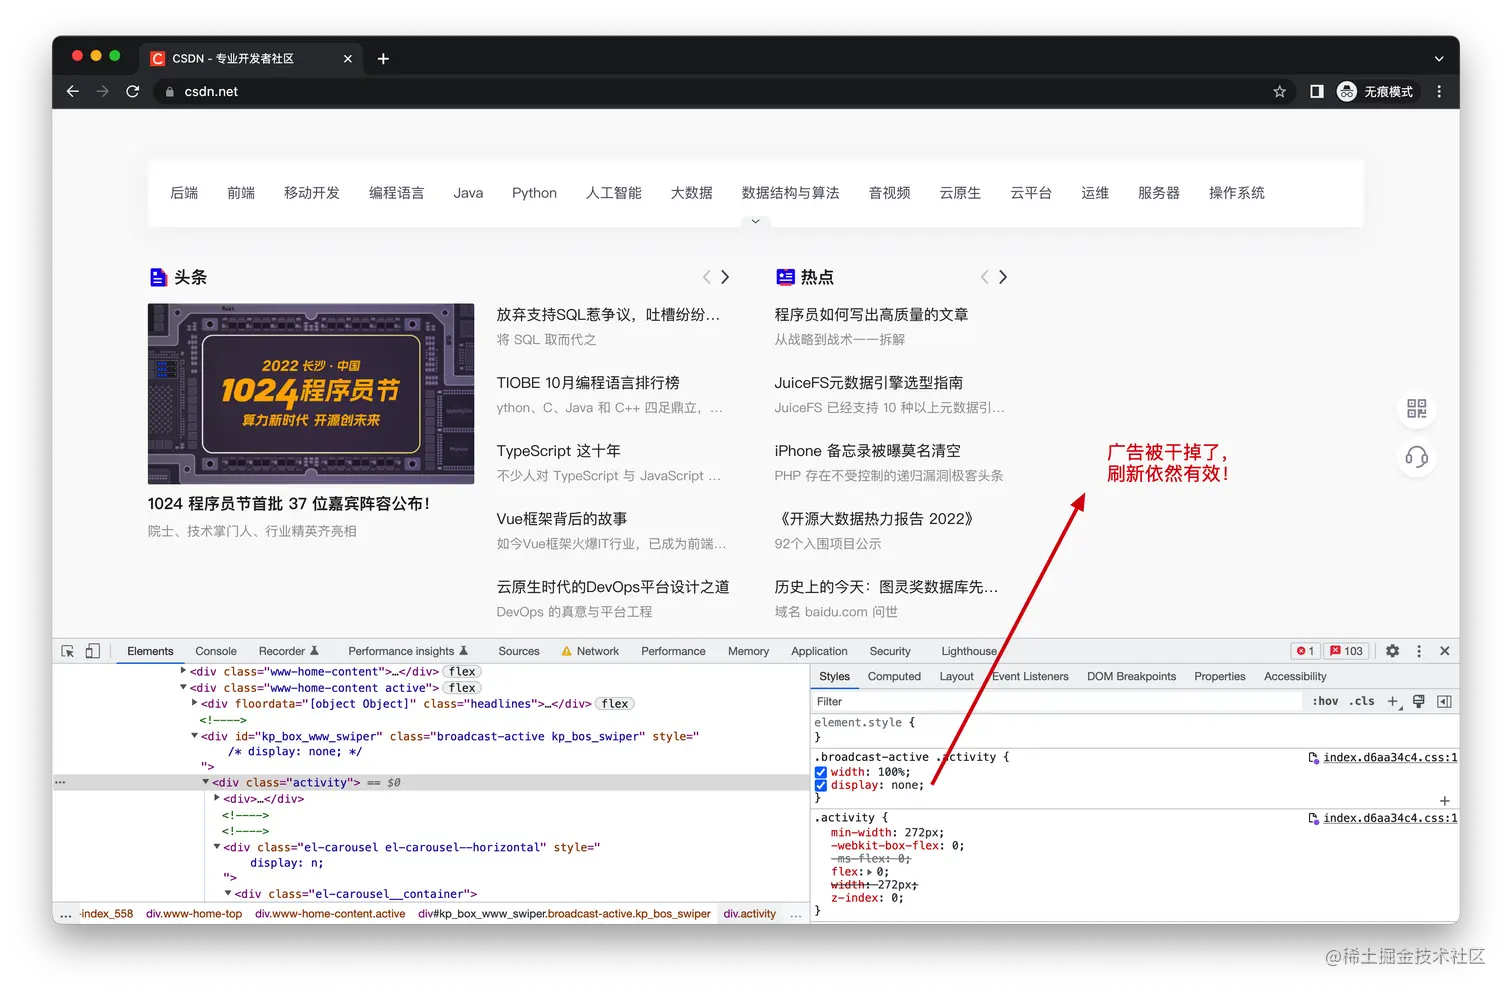Go back with the browser back arrow
Image resolution: width=1512 pixels, height=993 pixels.
tap(72, 91)
